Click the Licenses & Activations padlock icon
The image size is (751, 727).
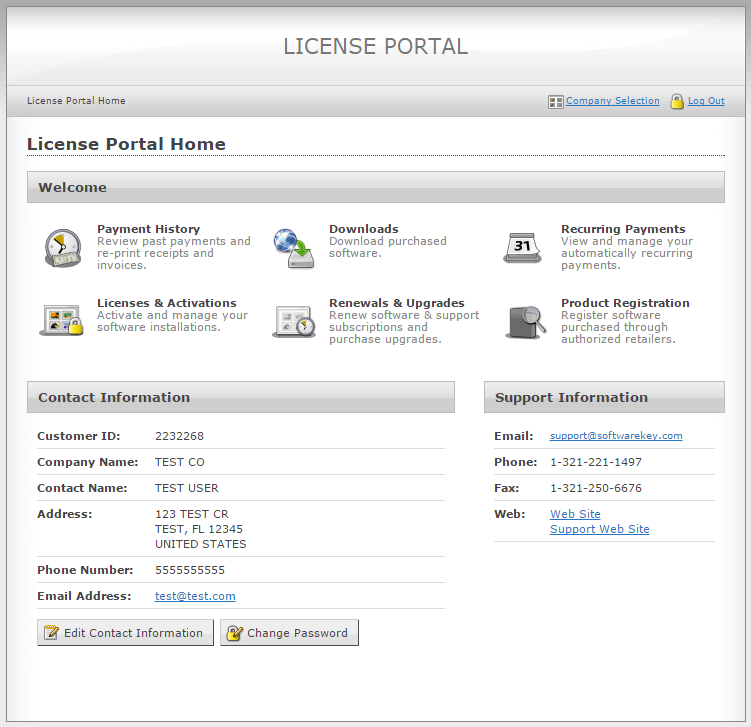coord(62,320)
